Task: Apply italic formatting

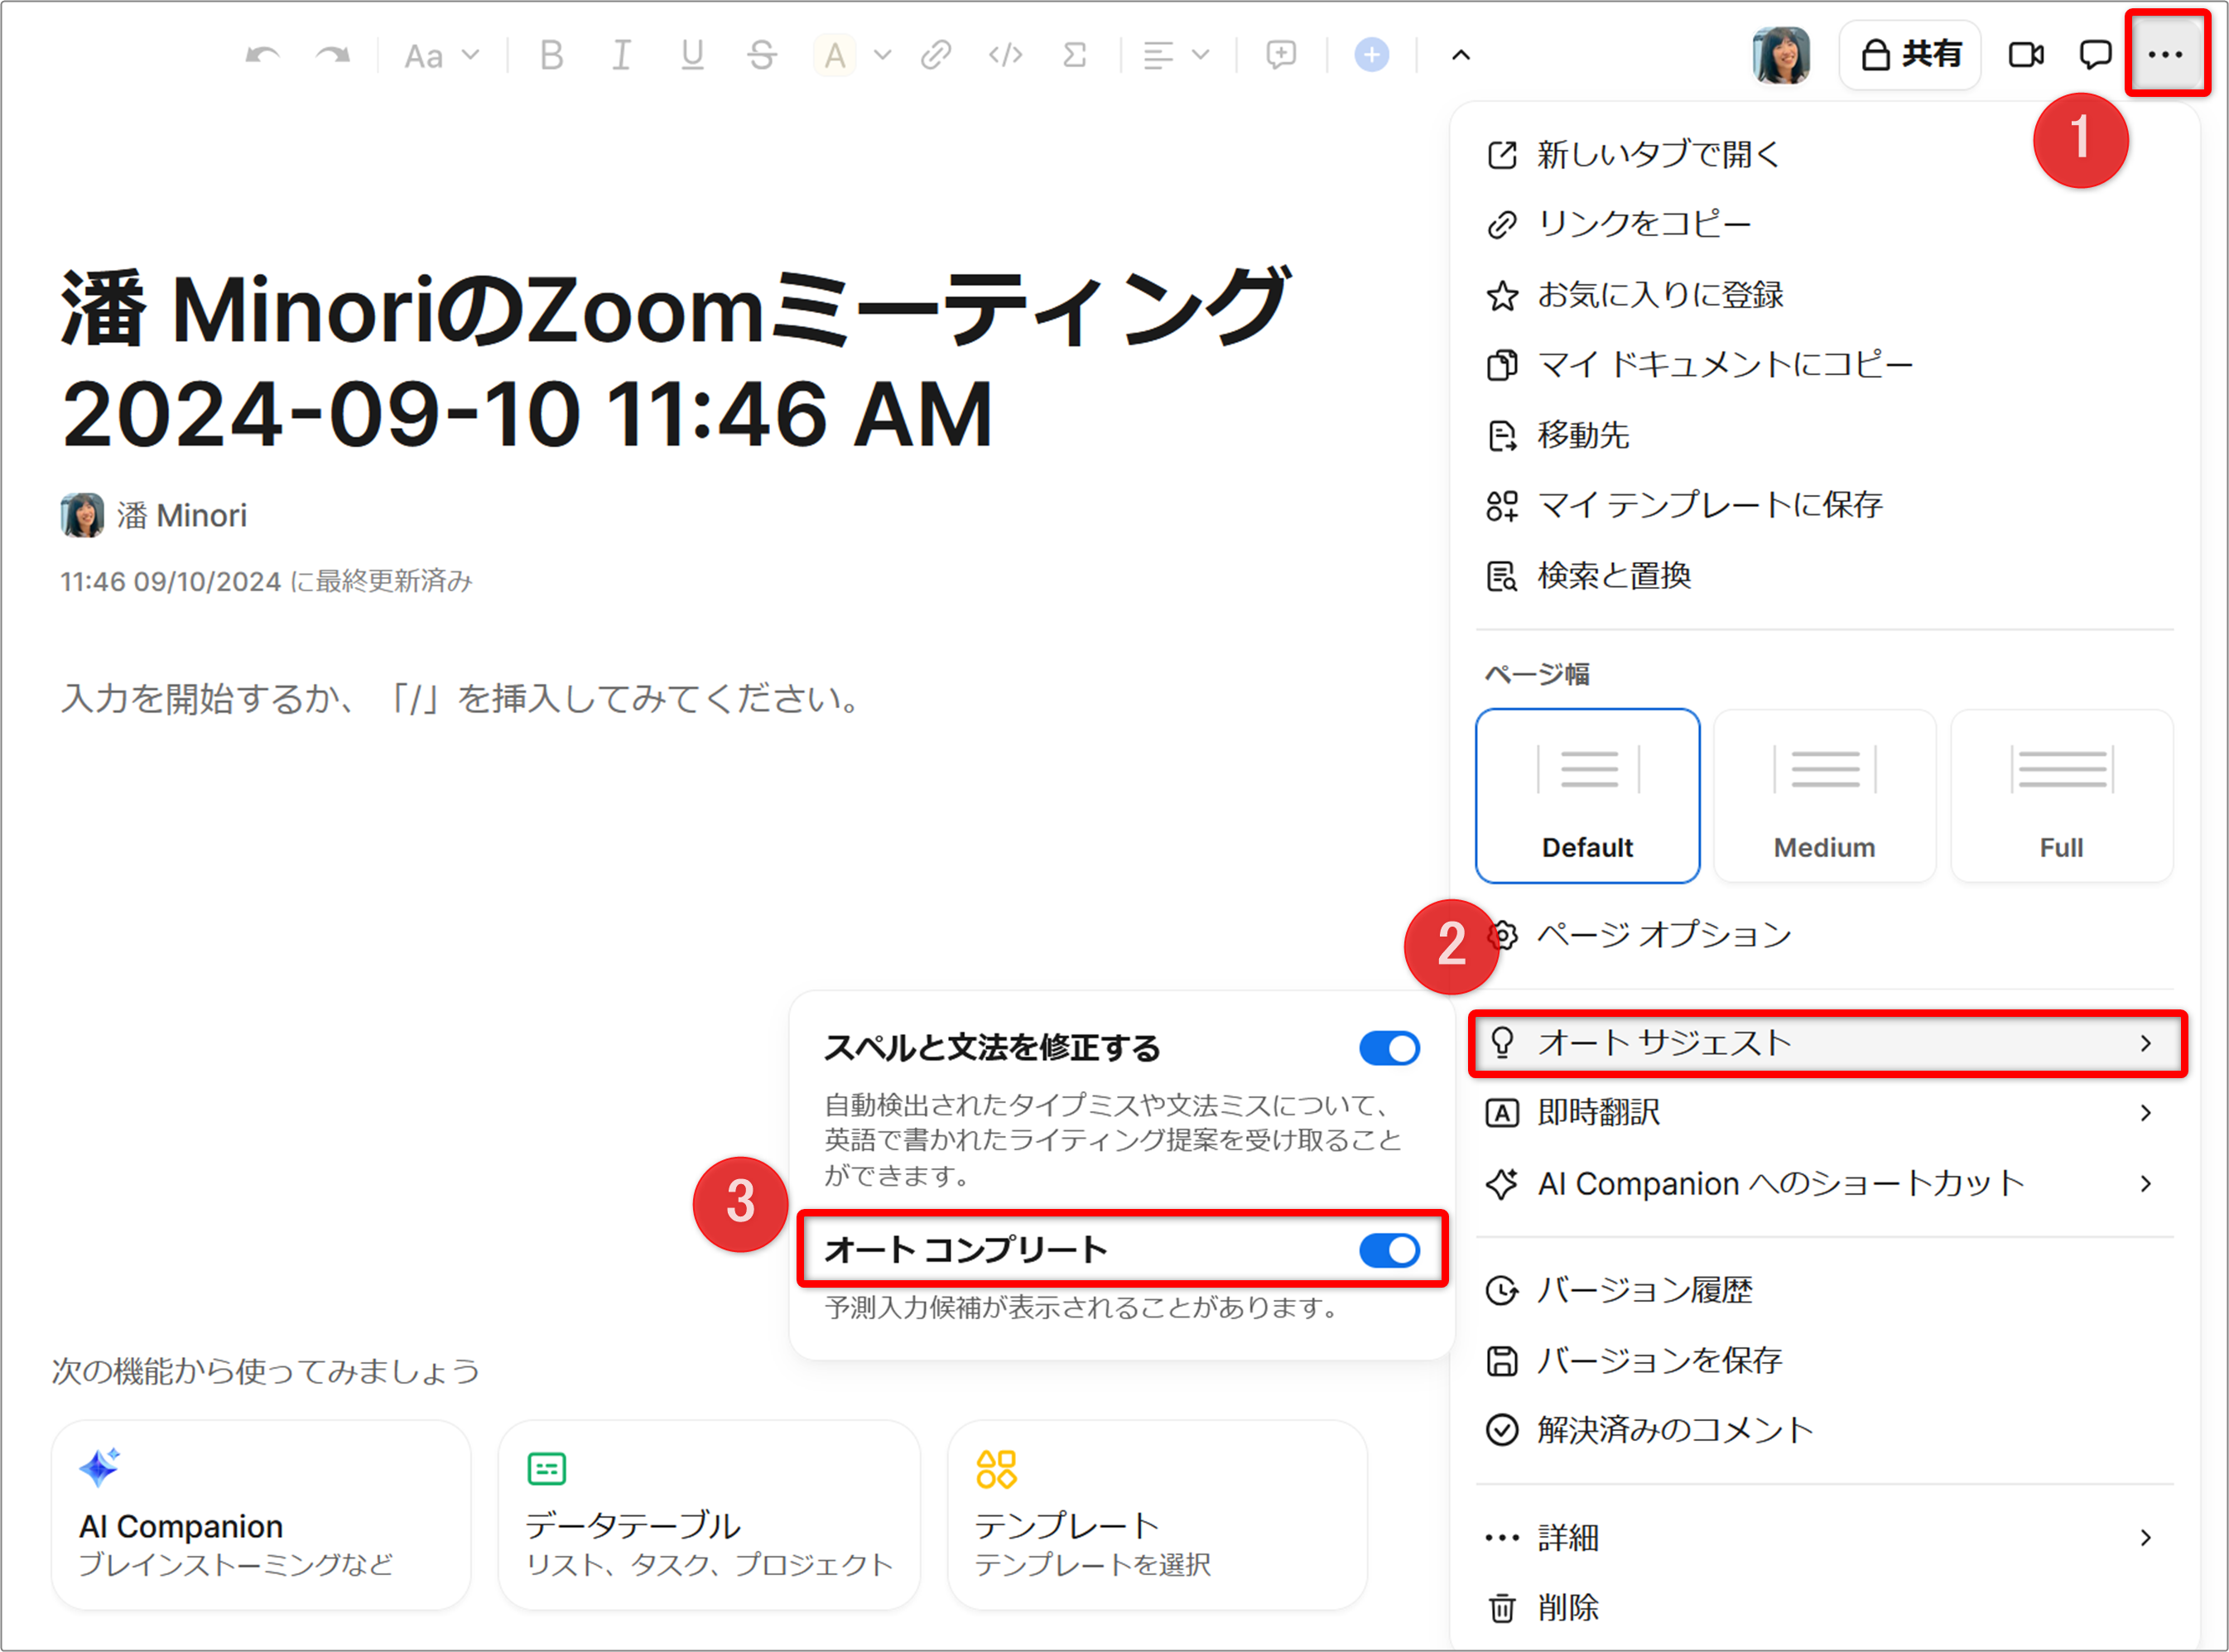Action: pyautogui.click(x=620, y=55)
